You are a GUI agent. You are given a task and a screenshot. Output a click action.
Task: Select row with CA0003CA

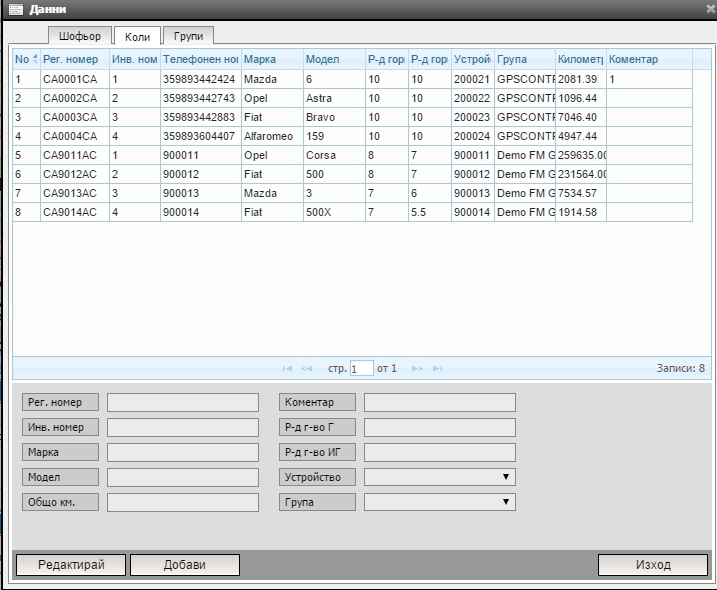click(352, 117)
